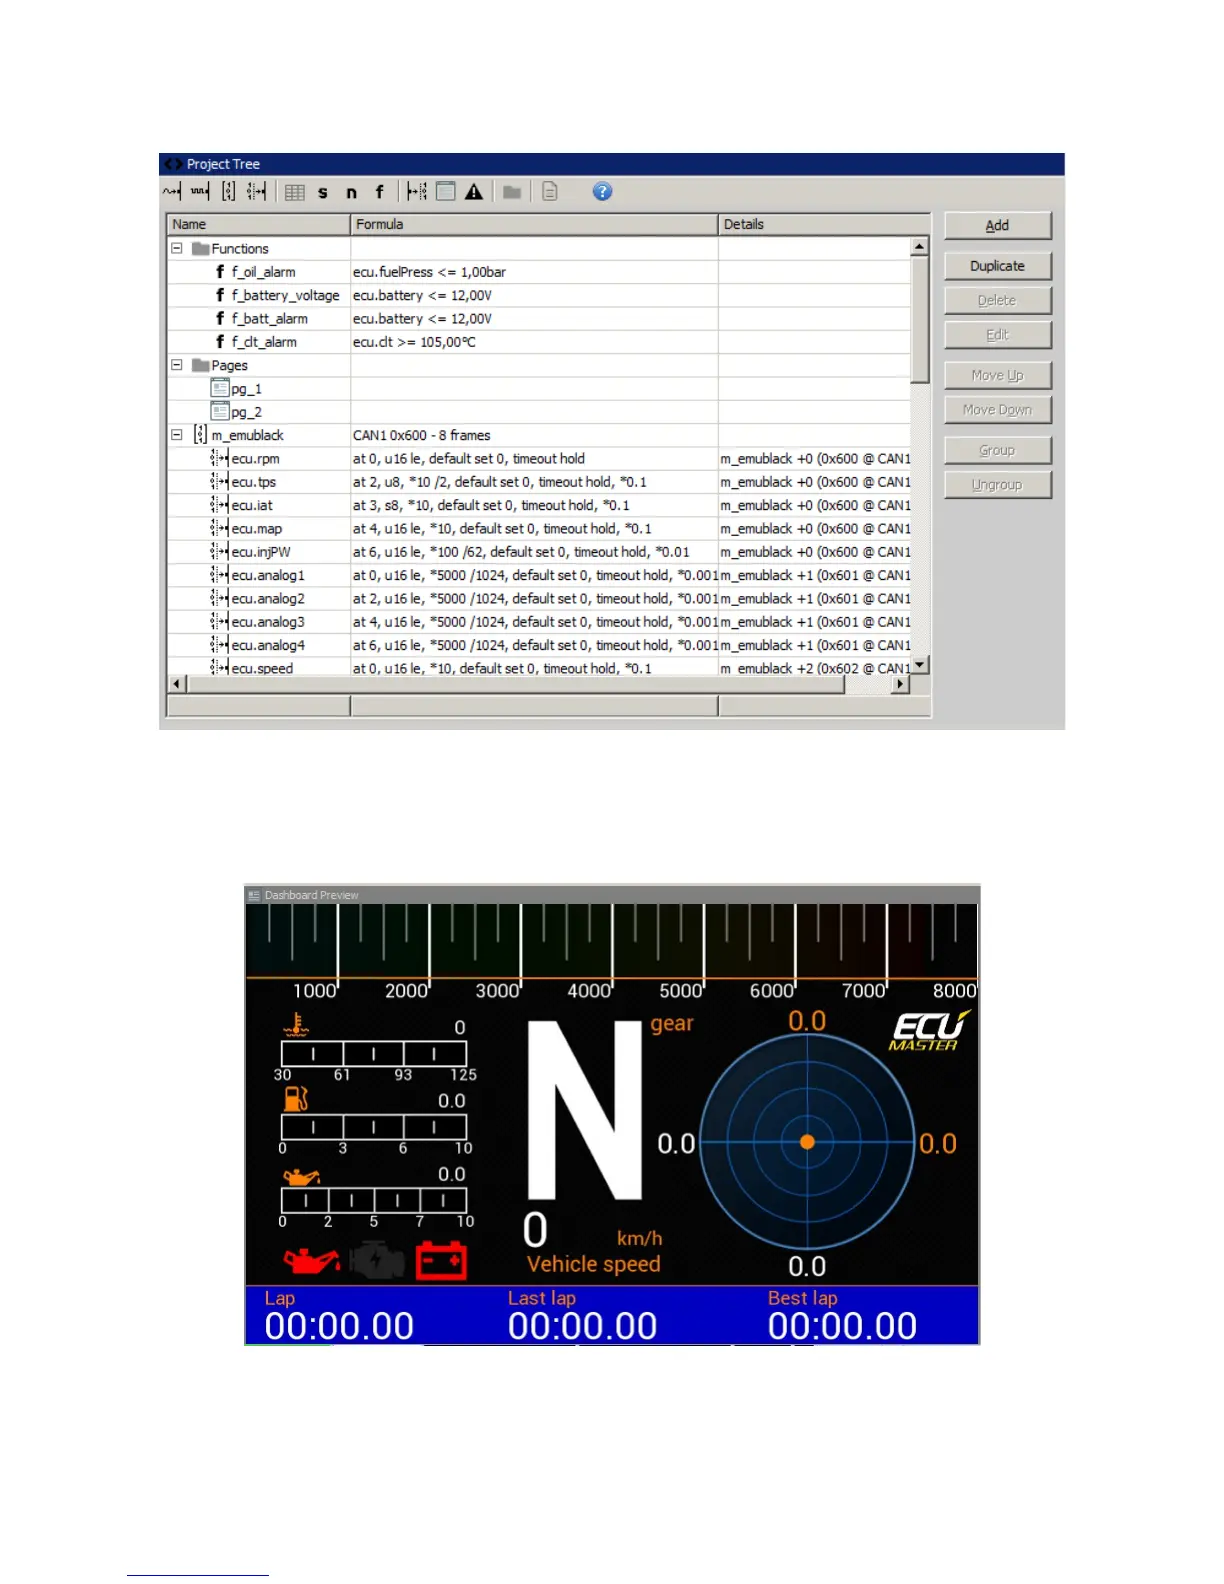
Task: Click the Formula column header
Action: 533,224
